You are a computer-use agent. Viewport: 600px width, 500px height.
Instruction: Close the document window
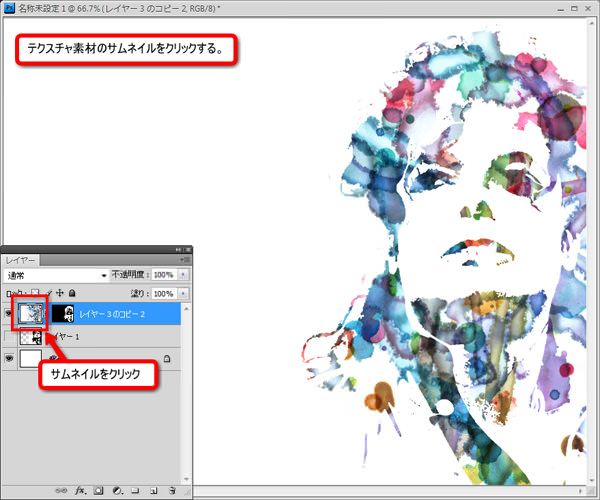coord(588,8)
